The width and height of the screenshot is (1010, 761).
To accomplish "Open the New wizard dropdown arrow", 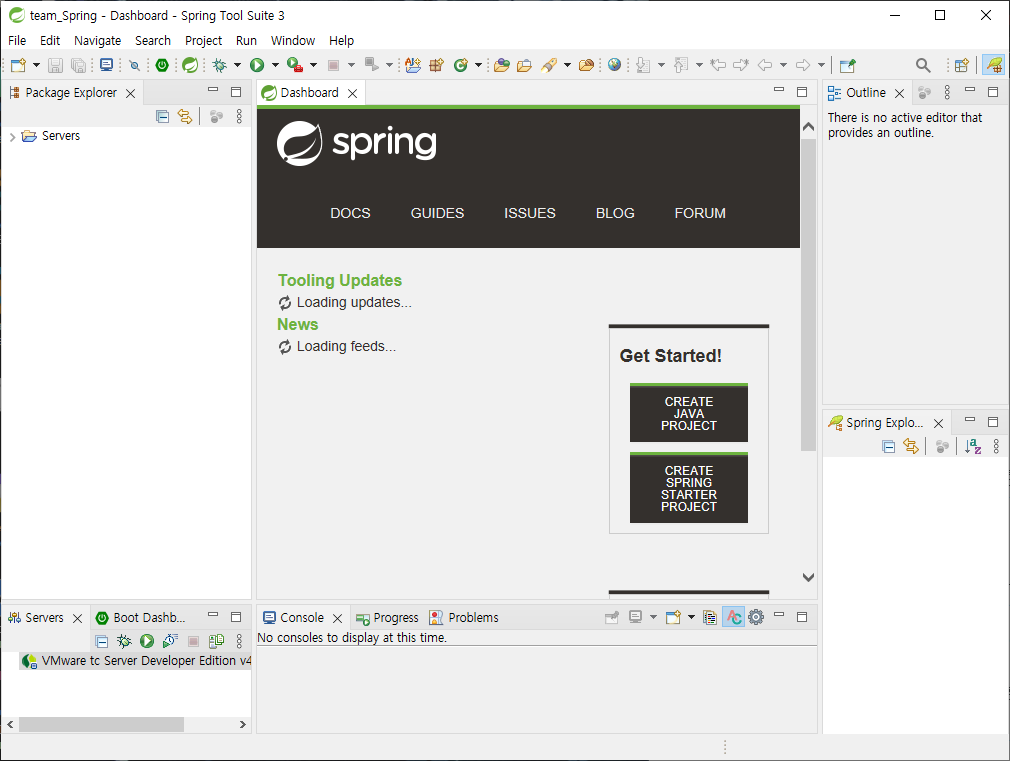I will tap(36, 65).
